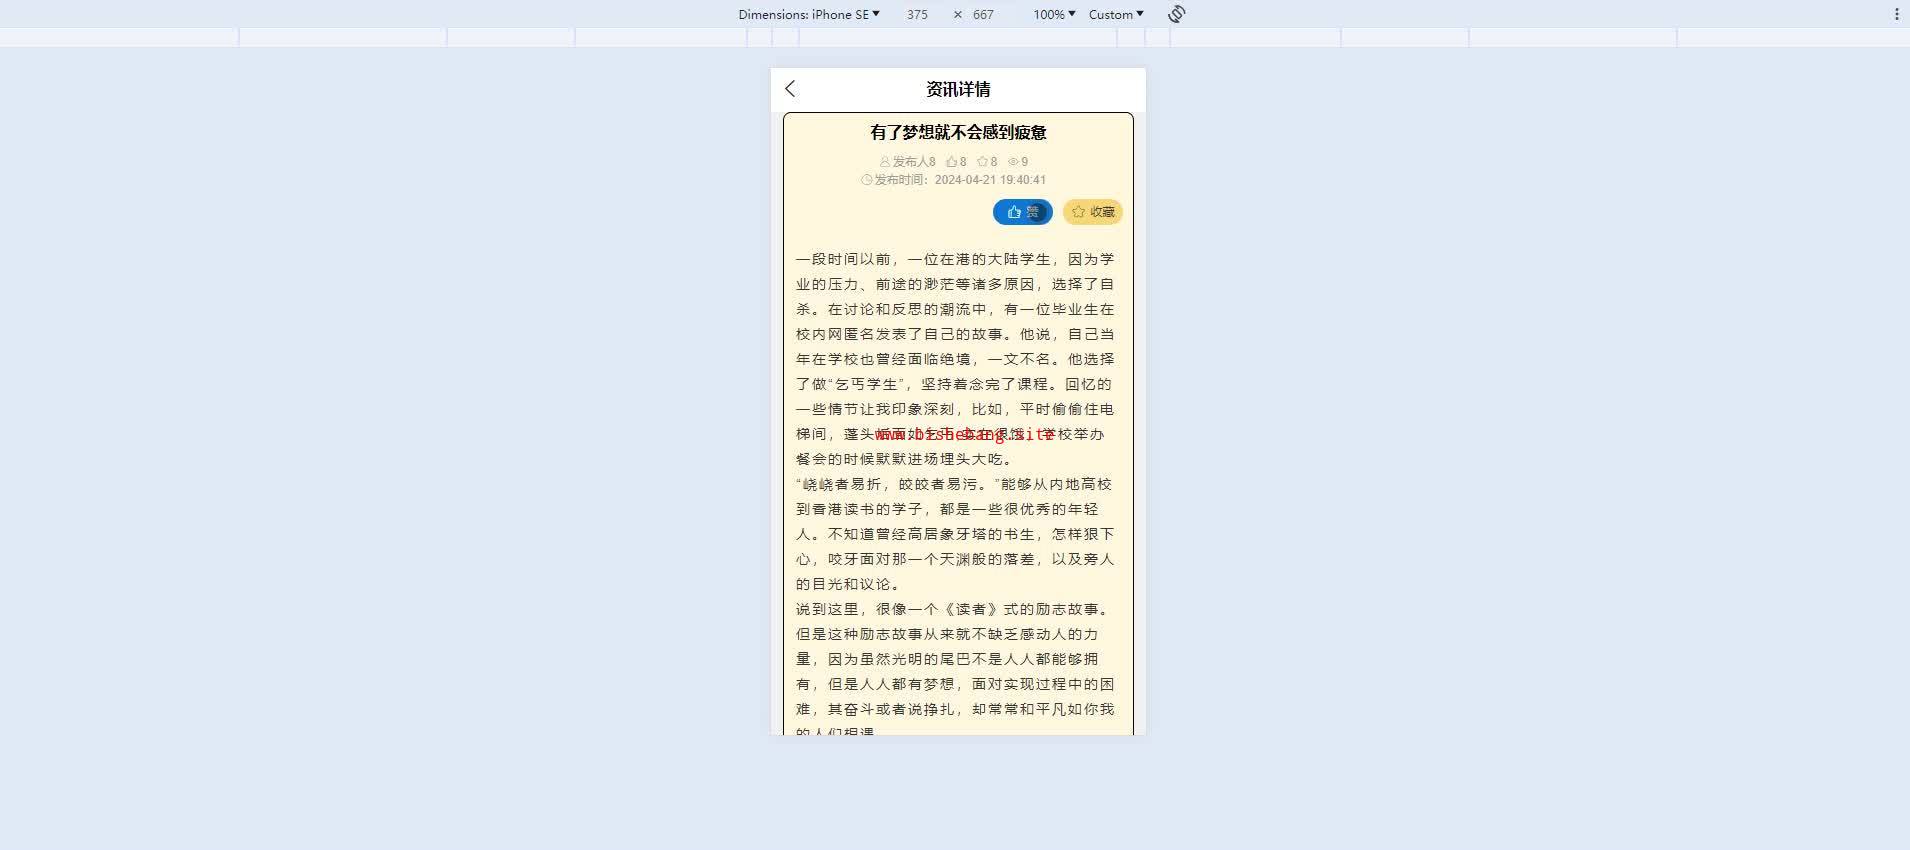This screenshot has width=1910, height=850.
Task: Click the thumbs-up count beside 发布人8
Action: (956, 162)
